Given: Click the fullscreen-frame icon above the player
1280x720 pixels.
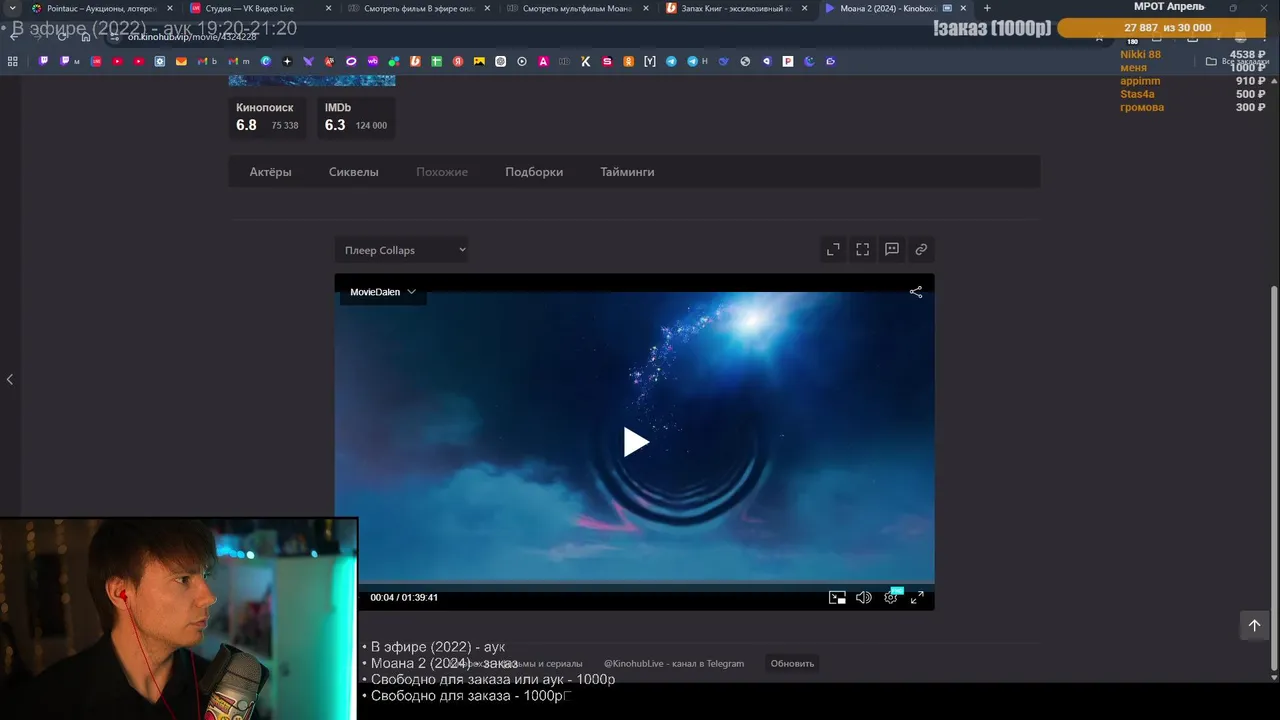Looking at the screenshot, I should point(862,250).
